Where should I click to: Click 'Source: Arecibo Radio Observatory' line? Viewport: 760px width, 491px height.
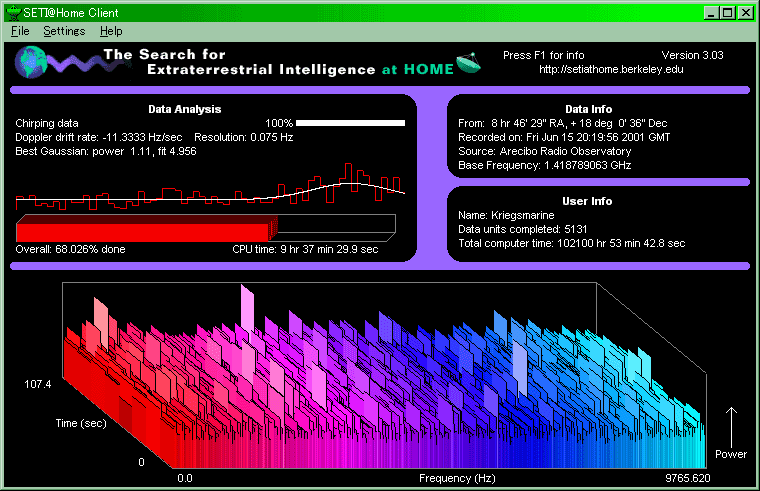(545, 151)
